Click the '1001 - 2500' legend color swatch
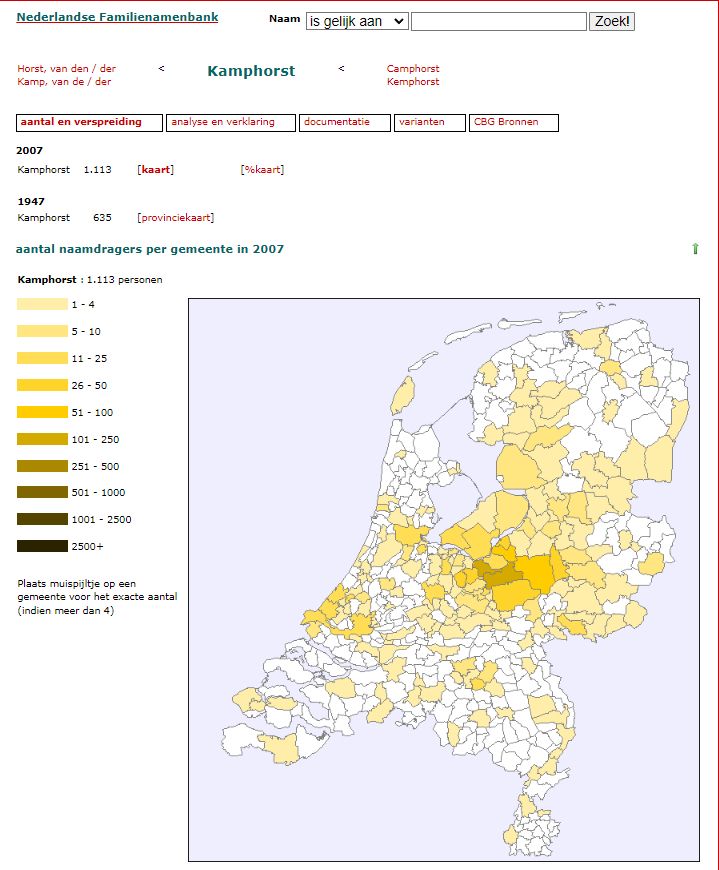 coord(42,519)
